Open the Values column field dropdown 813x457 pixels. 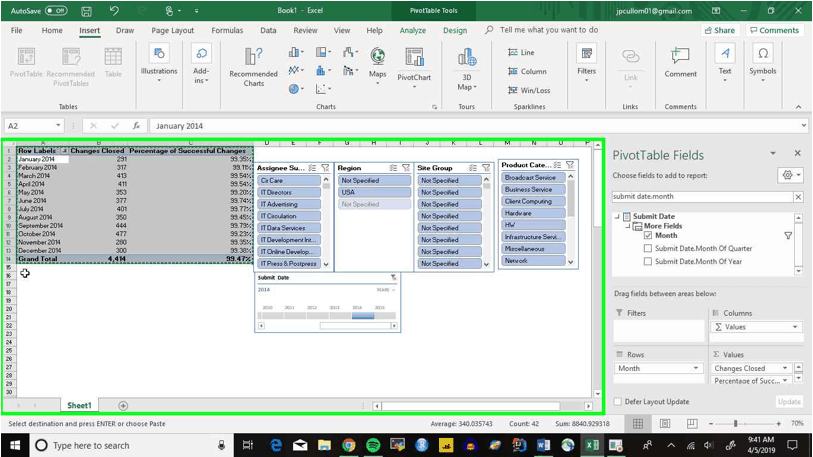pyautogui.click(x=795, y=327)
